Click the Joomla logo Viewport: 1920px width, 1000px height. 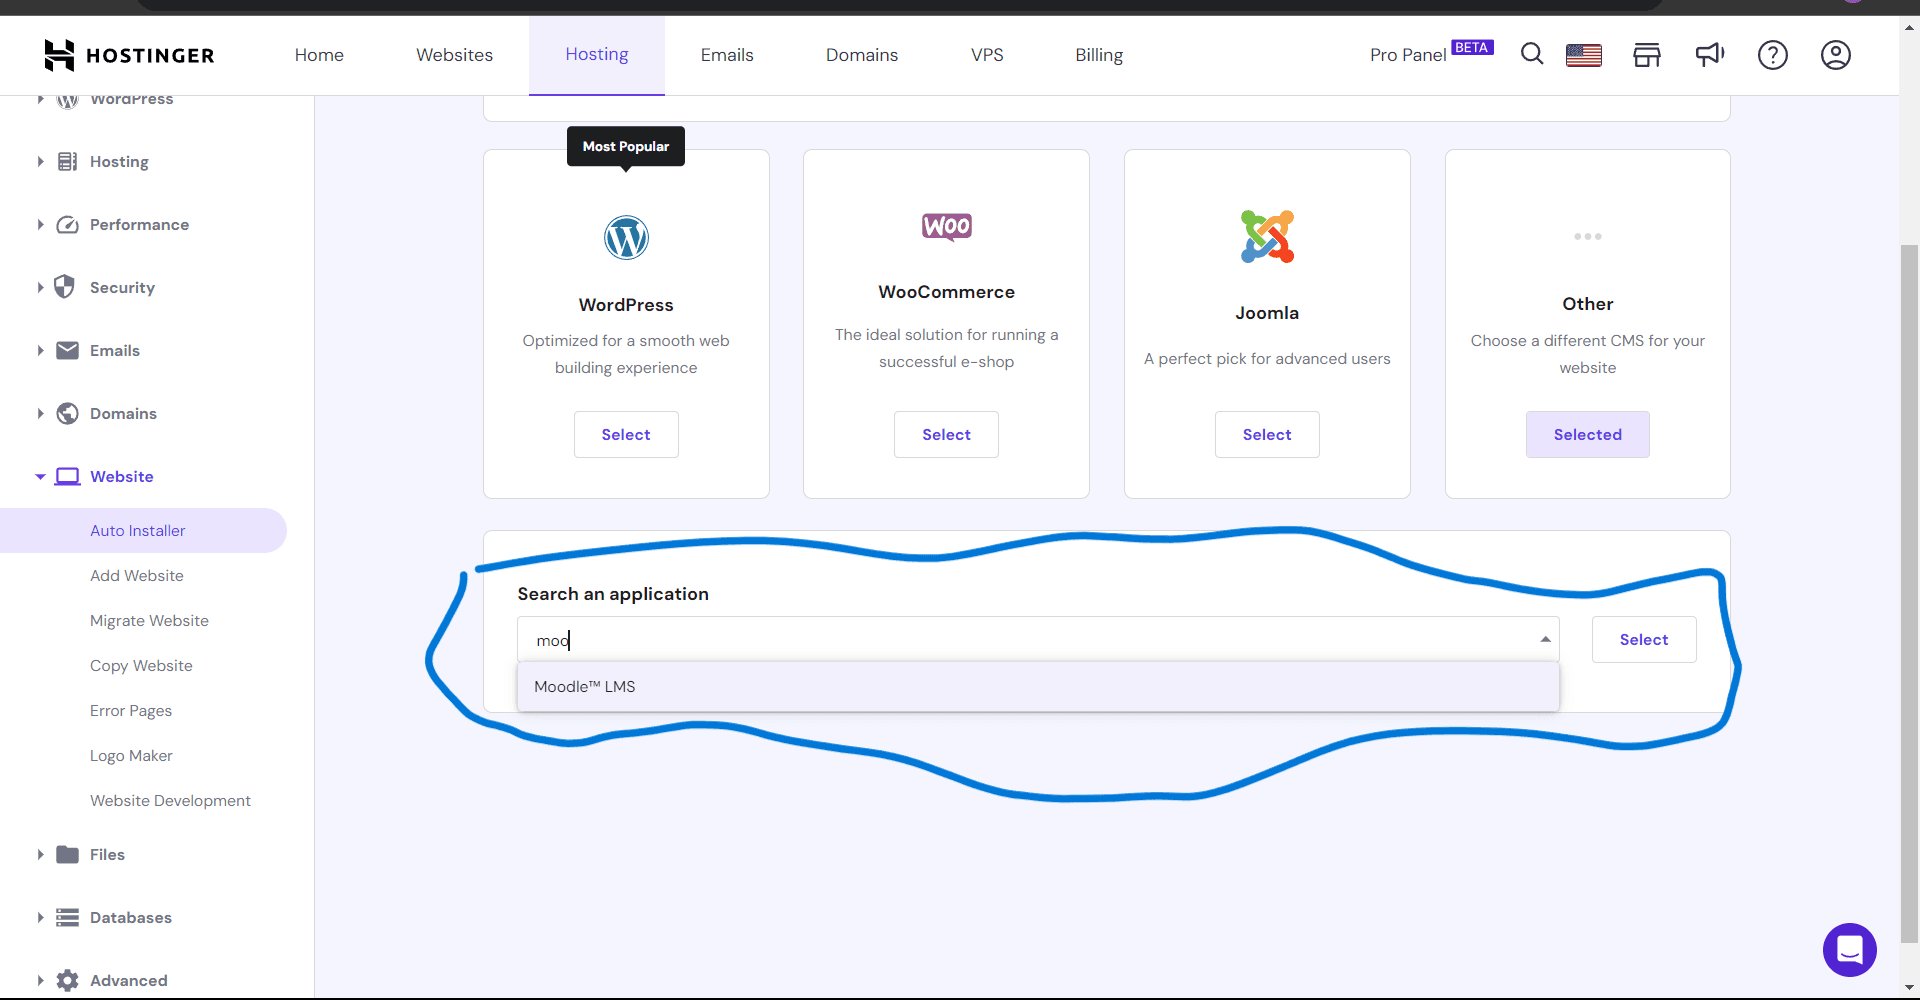point(1267,236)
